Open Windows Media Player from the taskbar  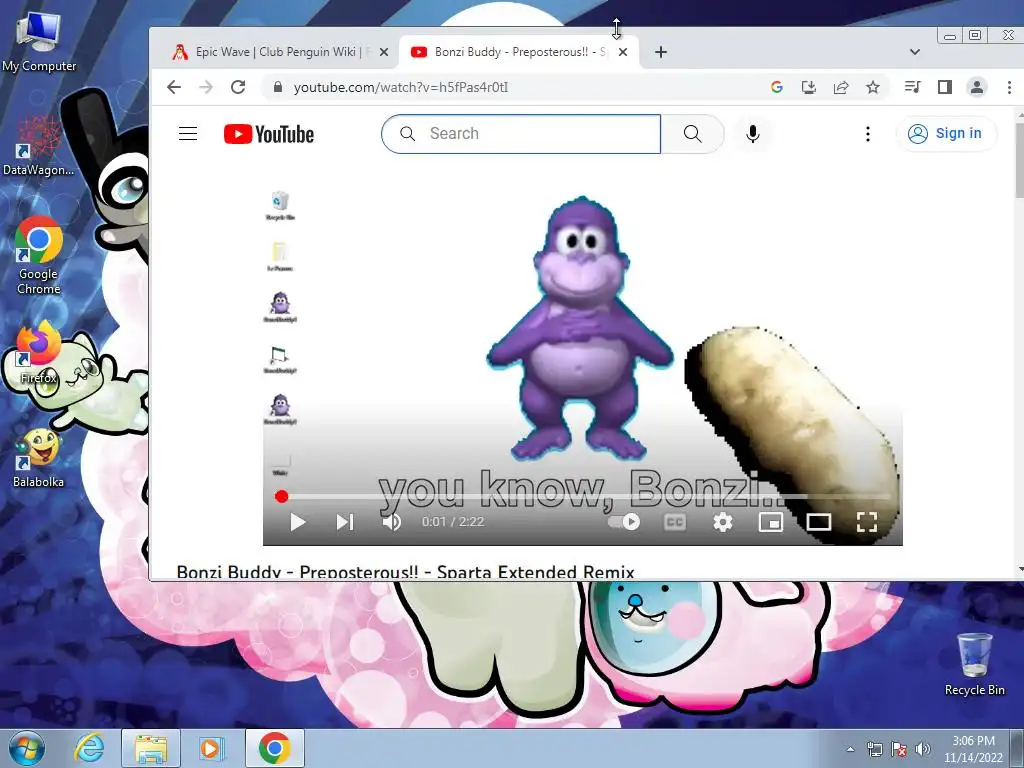[x=211, y=748]
